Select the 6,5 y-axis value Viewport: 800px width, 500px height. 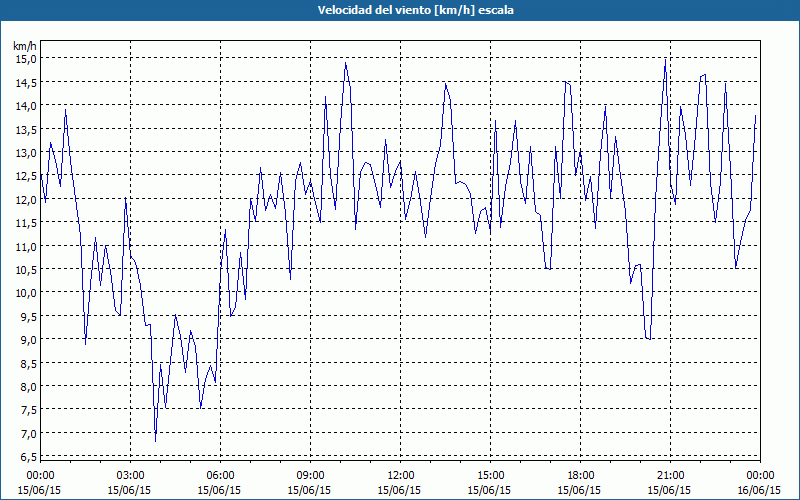click(29, 457)
